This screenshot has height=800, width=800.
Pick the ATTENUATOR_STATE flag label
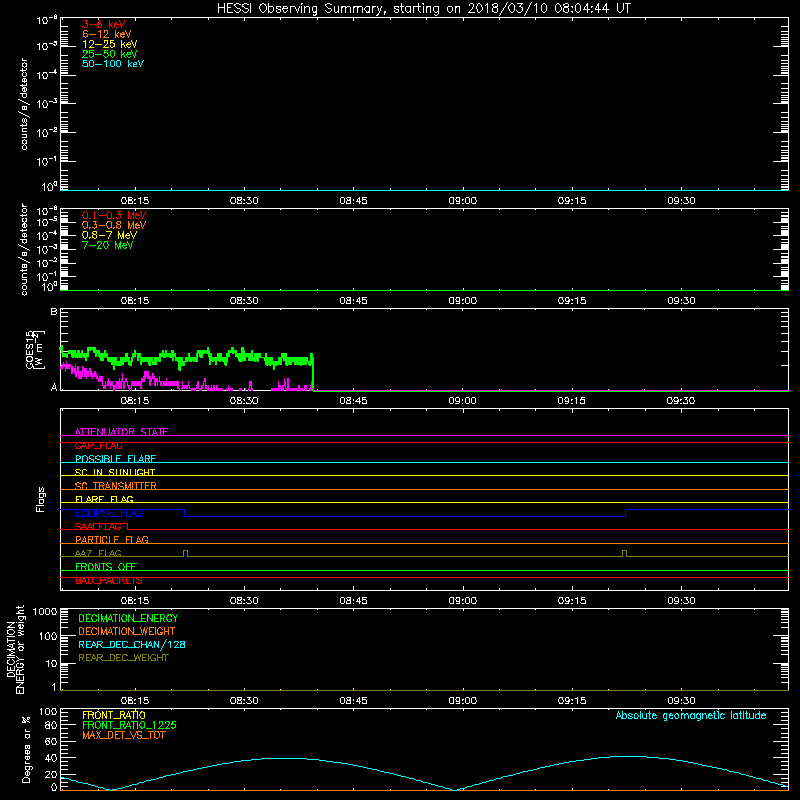click(x=121, y=432)
